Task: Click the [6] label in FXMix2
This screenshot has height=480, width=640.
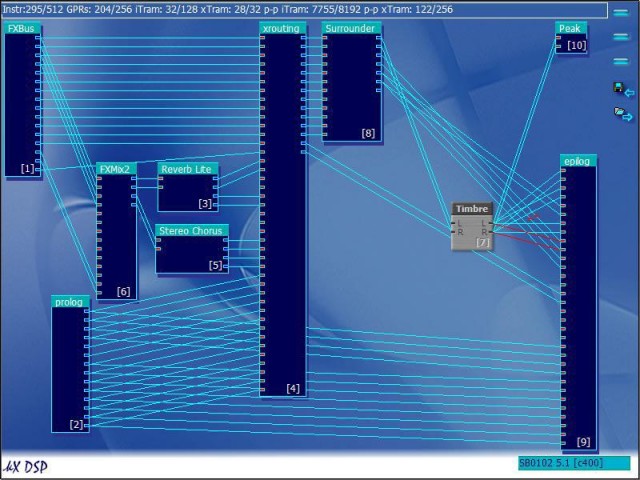Action: tap(123, 291)
